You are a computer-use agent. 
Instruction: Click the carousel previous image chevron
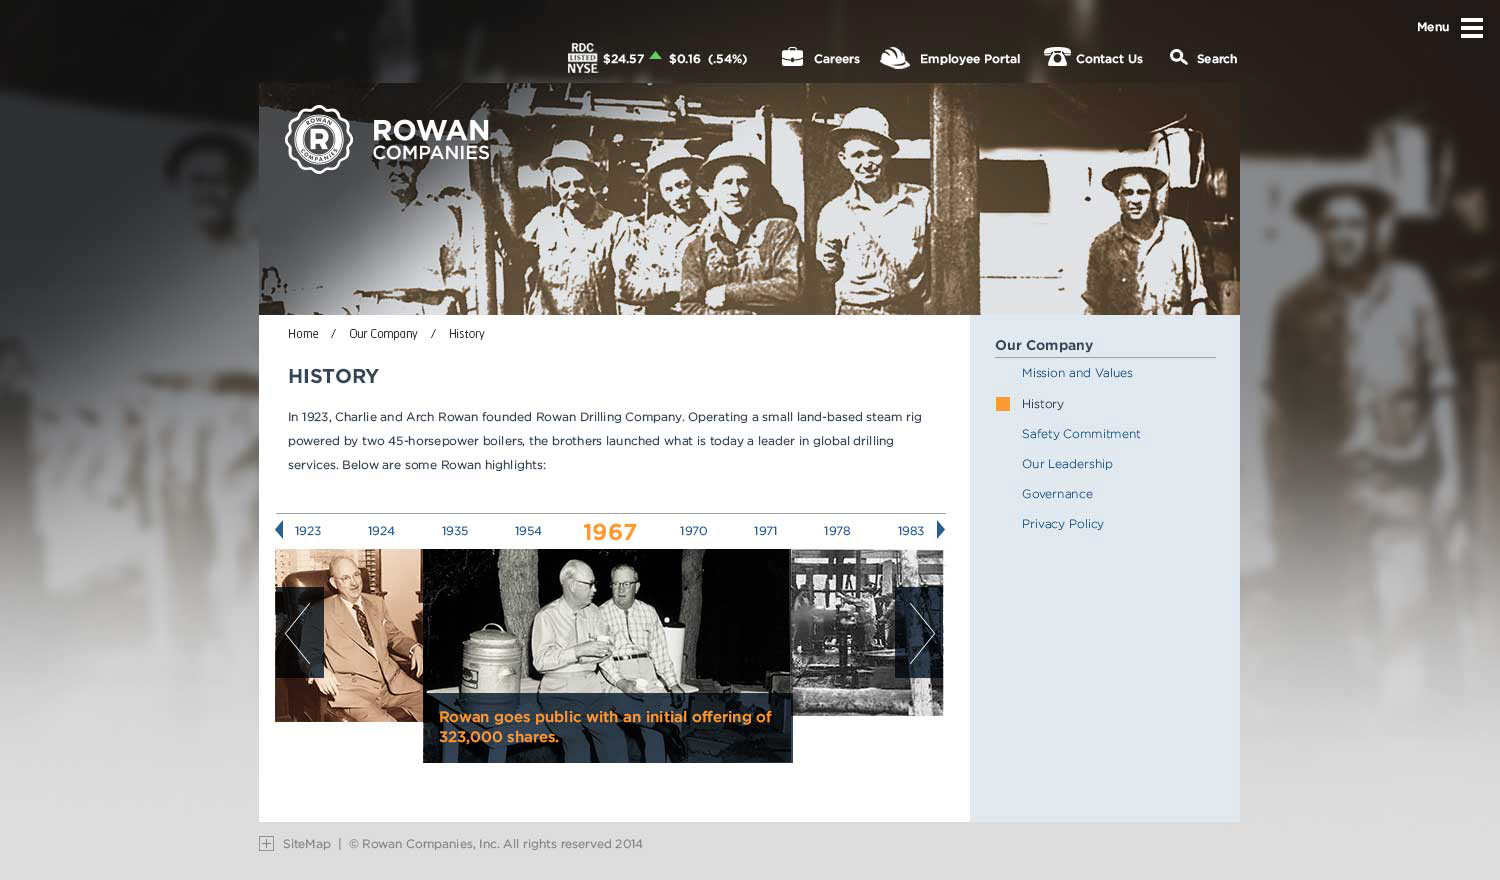coord(298,633)
